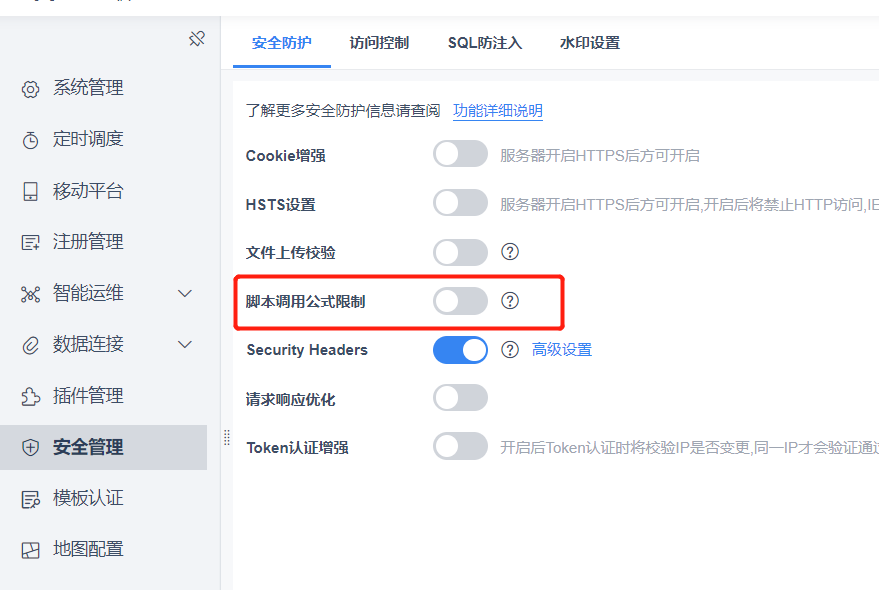Viewport: 879px width, 590px height.
Task: Click the 插件管理 puzzle icon
Action: pyautogui.click(x=30, y=397)
